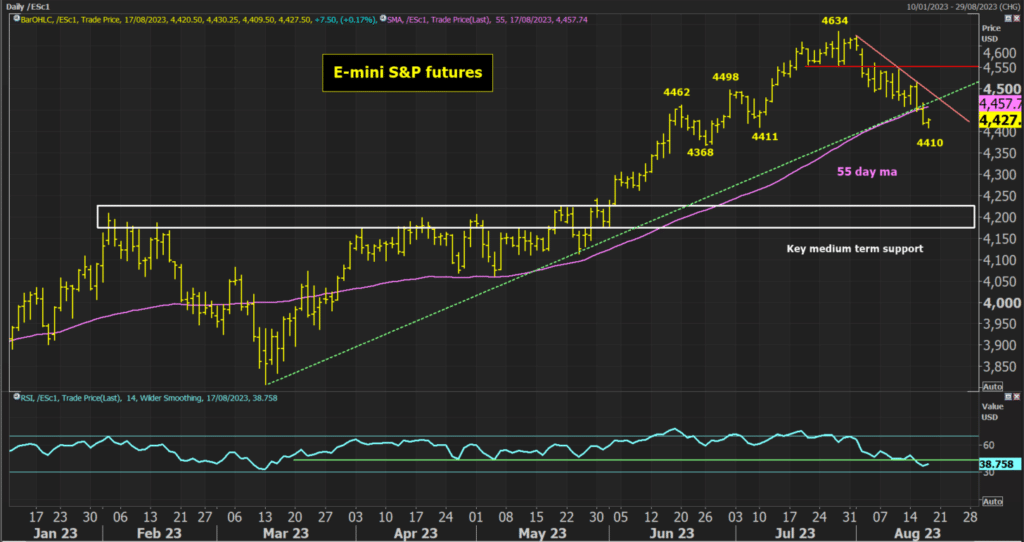Click the 60 level on RSI axis
Viewport: 1024px width, 542px height.
(989, 445)
